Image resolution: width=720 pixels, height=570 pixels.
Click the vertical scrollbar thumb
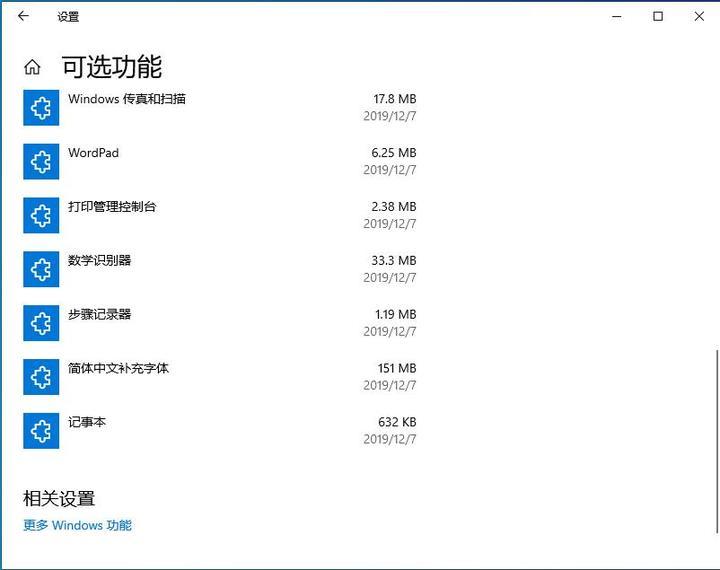point(715,400)
